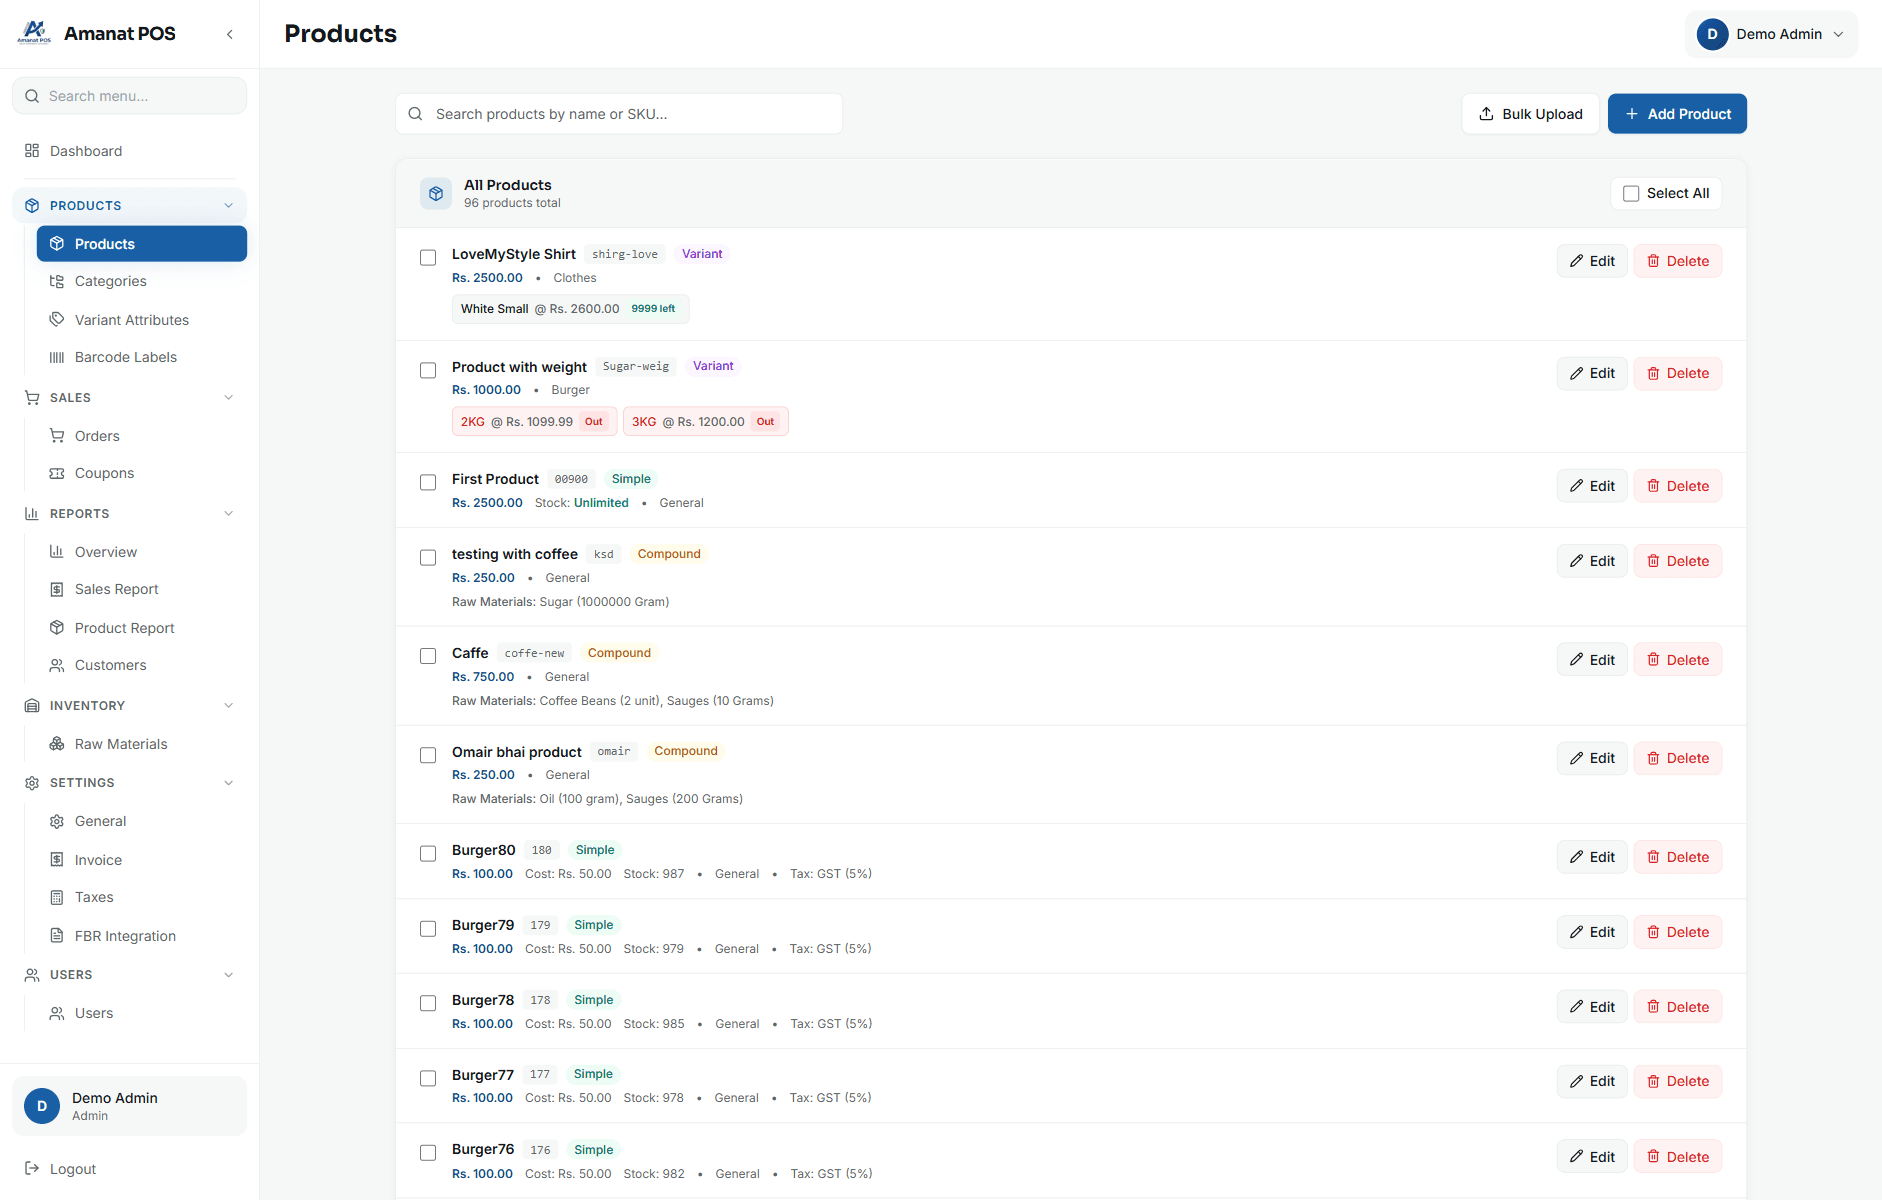Click the General settings gear icon
The height and width of the screenshot is (1200, 1882).
coord(57,821)
